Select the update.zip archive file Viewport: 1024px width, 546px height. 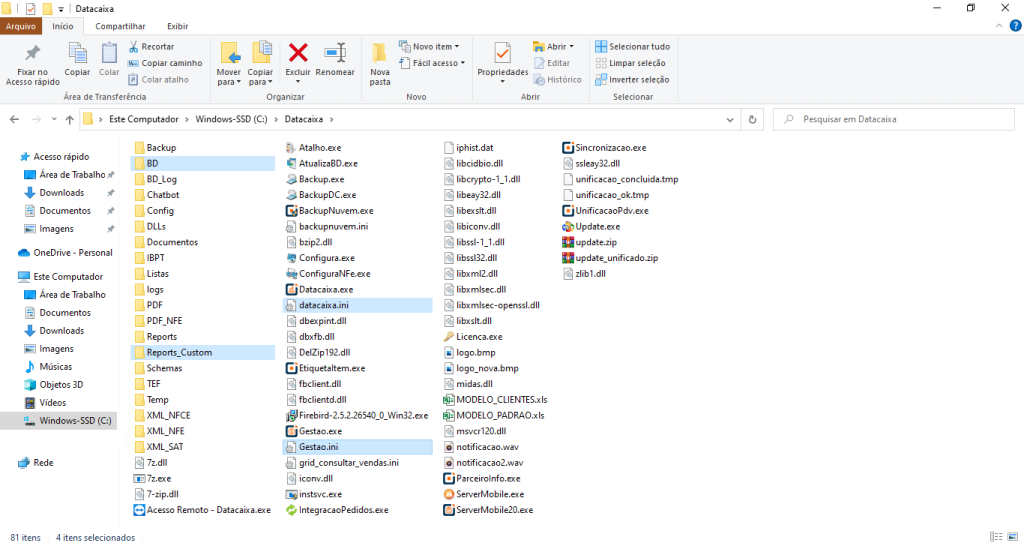(596, 242)
